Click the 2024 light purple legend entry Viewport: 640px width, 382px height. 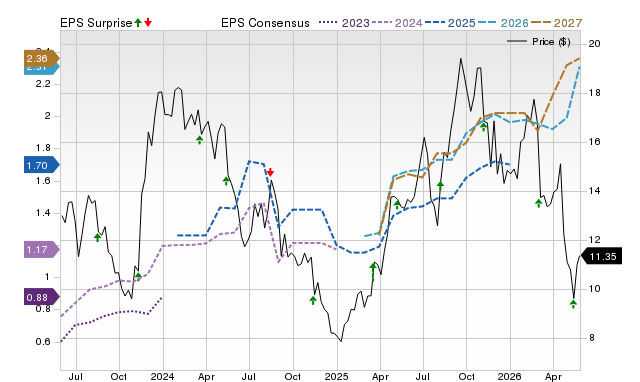tap(397, 23)
